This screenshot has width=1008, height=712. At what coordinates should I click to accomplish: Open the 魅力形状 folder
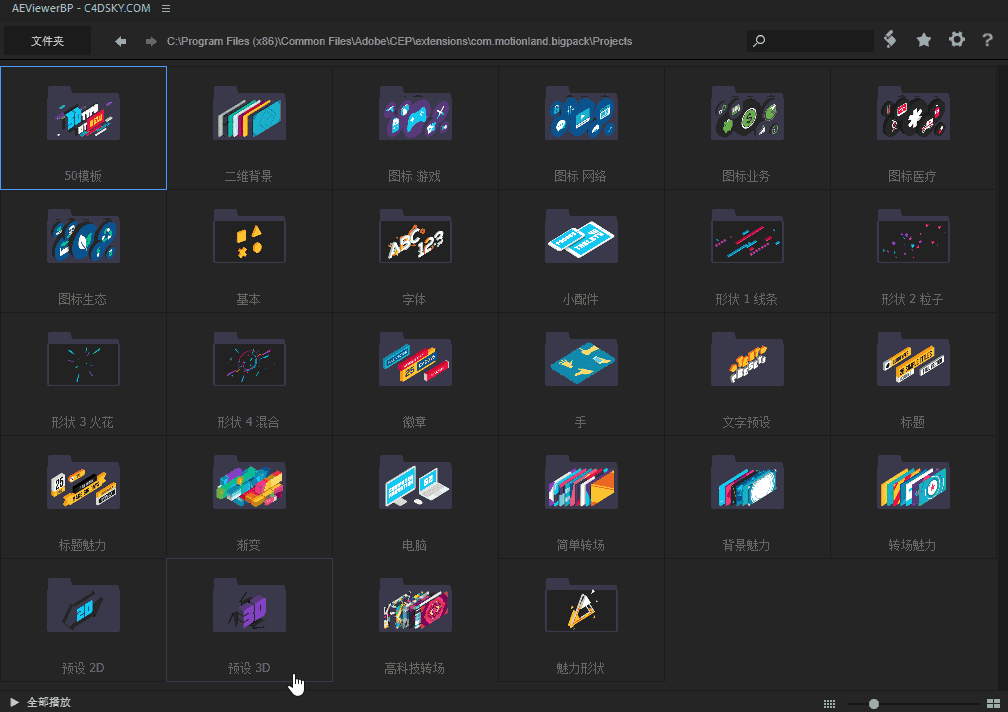pos(581,620)
